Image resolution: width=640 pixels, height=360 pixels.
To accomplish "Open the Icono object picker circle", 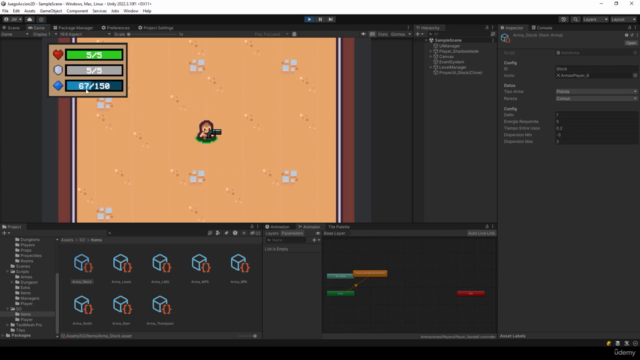I will point(635,76).
